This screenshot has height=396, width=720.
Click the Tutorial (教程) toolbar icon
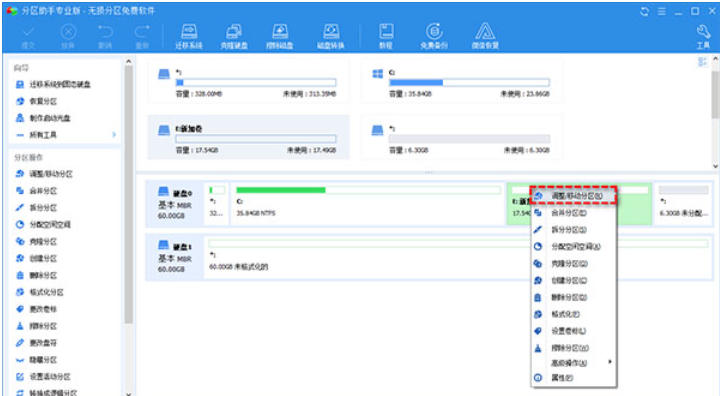pos(386,36)
